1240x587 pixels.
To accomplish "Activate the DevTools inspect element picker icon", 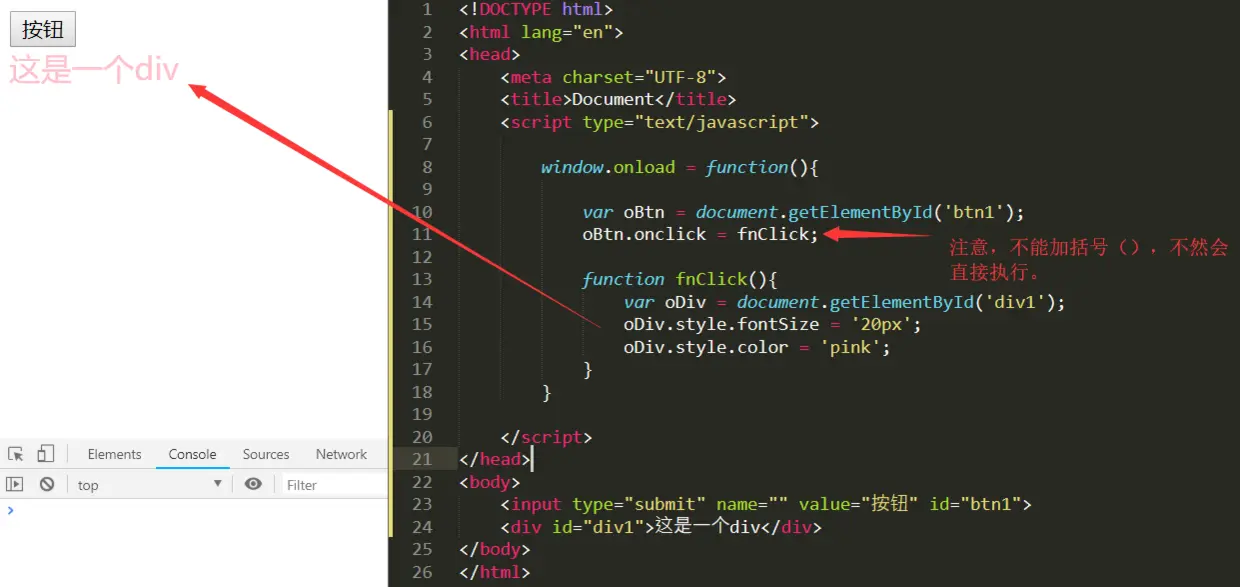I will 15,454.
